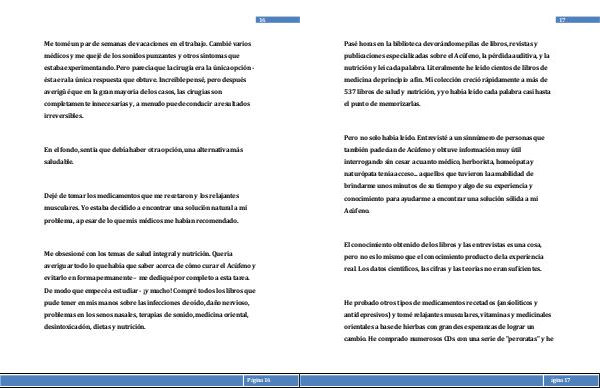600x388 pixels.
Task: Select the page 17 footer label
Action: coord(561,380)
